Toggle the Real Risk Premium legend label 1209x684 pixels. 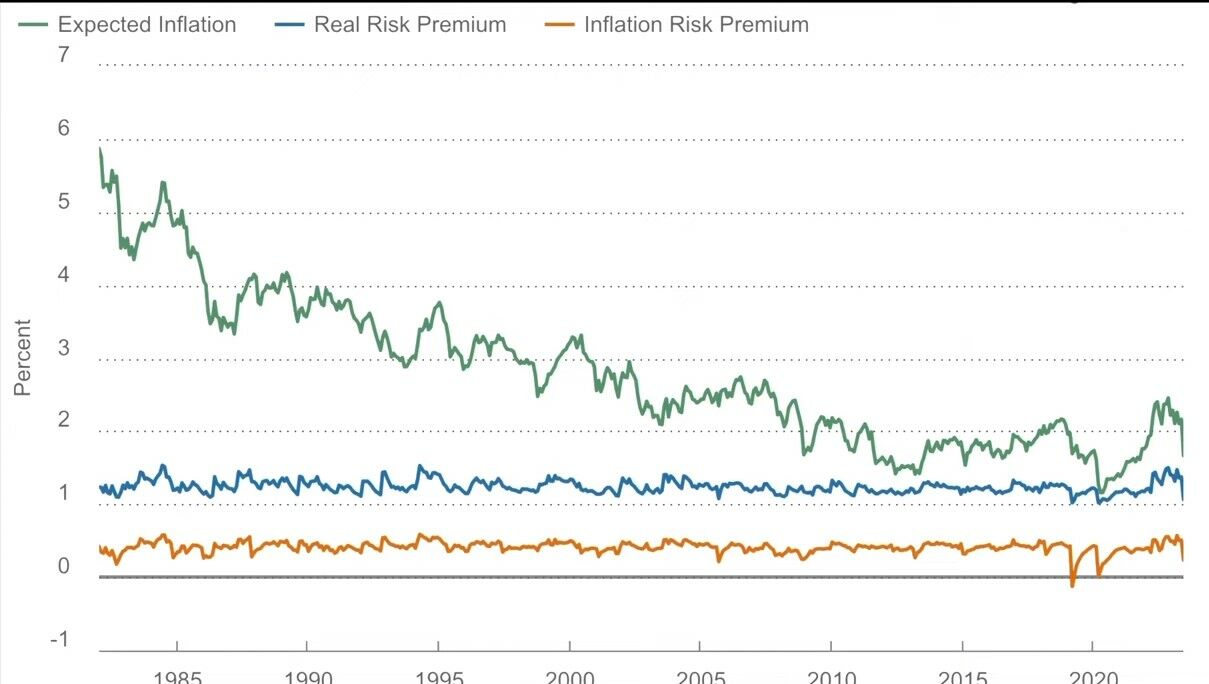pos(410,25)
